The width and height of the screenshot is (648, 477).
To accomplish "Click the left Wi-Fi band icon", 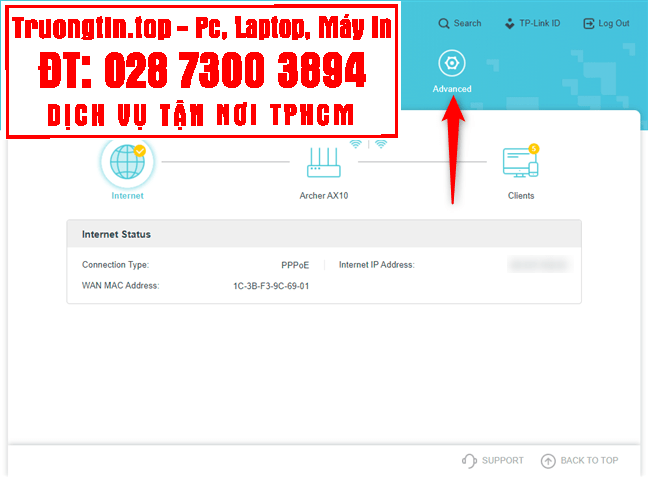I will pyautogui.click(x=355, y=144).
